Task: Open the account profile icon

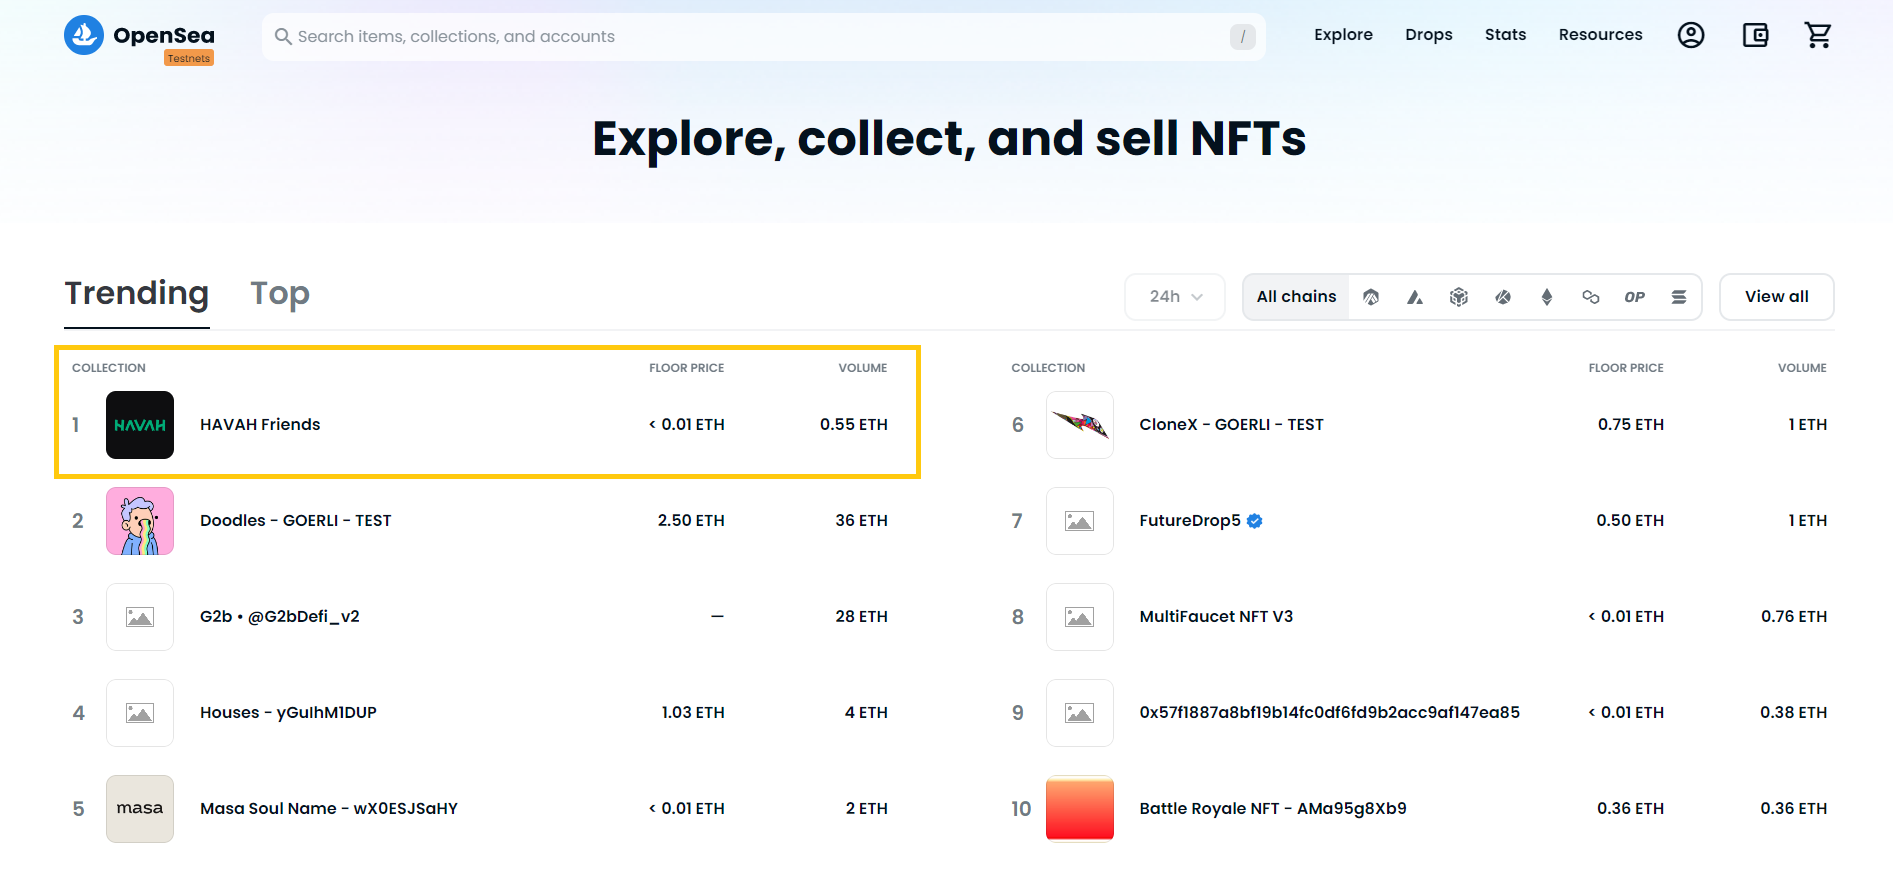Action: [1691, 35]
